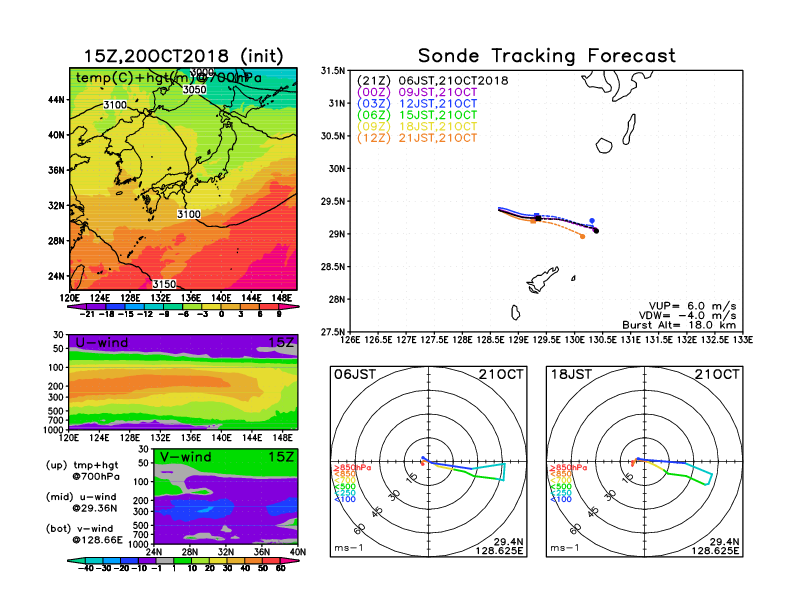Select the blue '(03Z) 12JST,21OCT' legend entry
The image size is (792, 612).
click(x=417, y=104)
